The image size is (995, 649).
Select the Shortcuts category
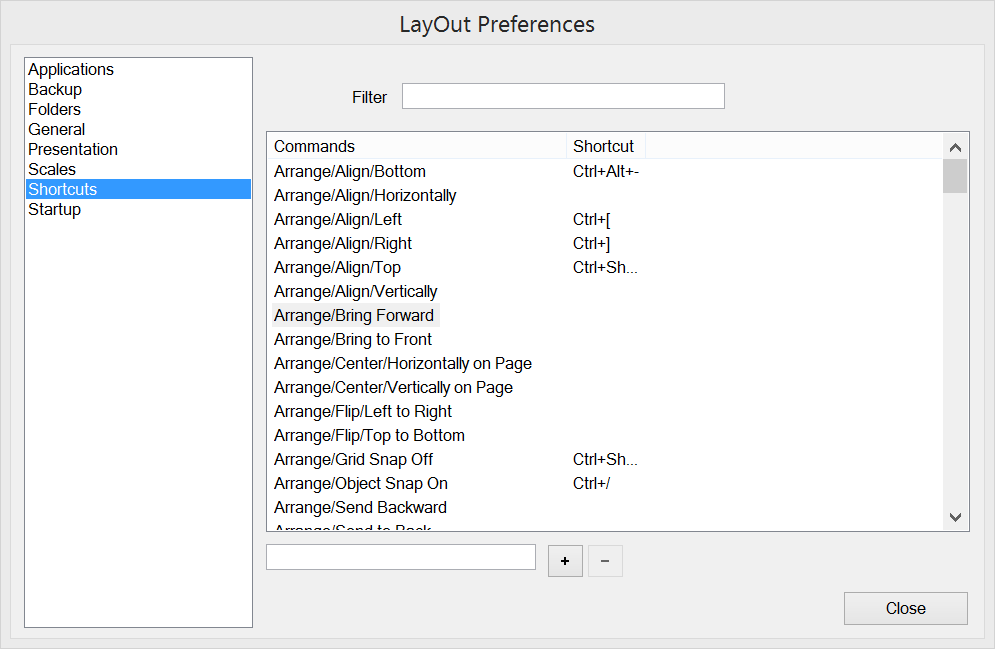pyautogui.click(x=138, y=189)
